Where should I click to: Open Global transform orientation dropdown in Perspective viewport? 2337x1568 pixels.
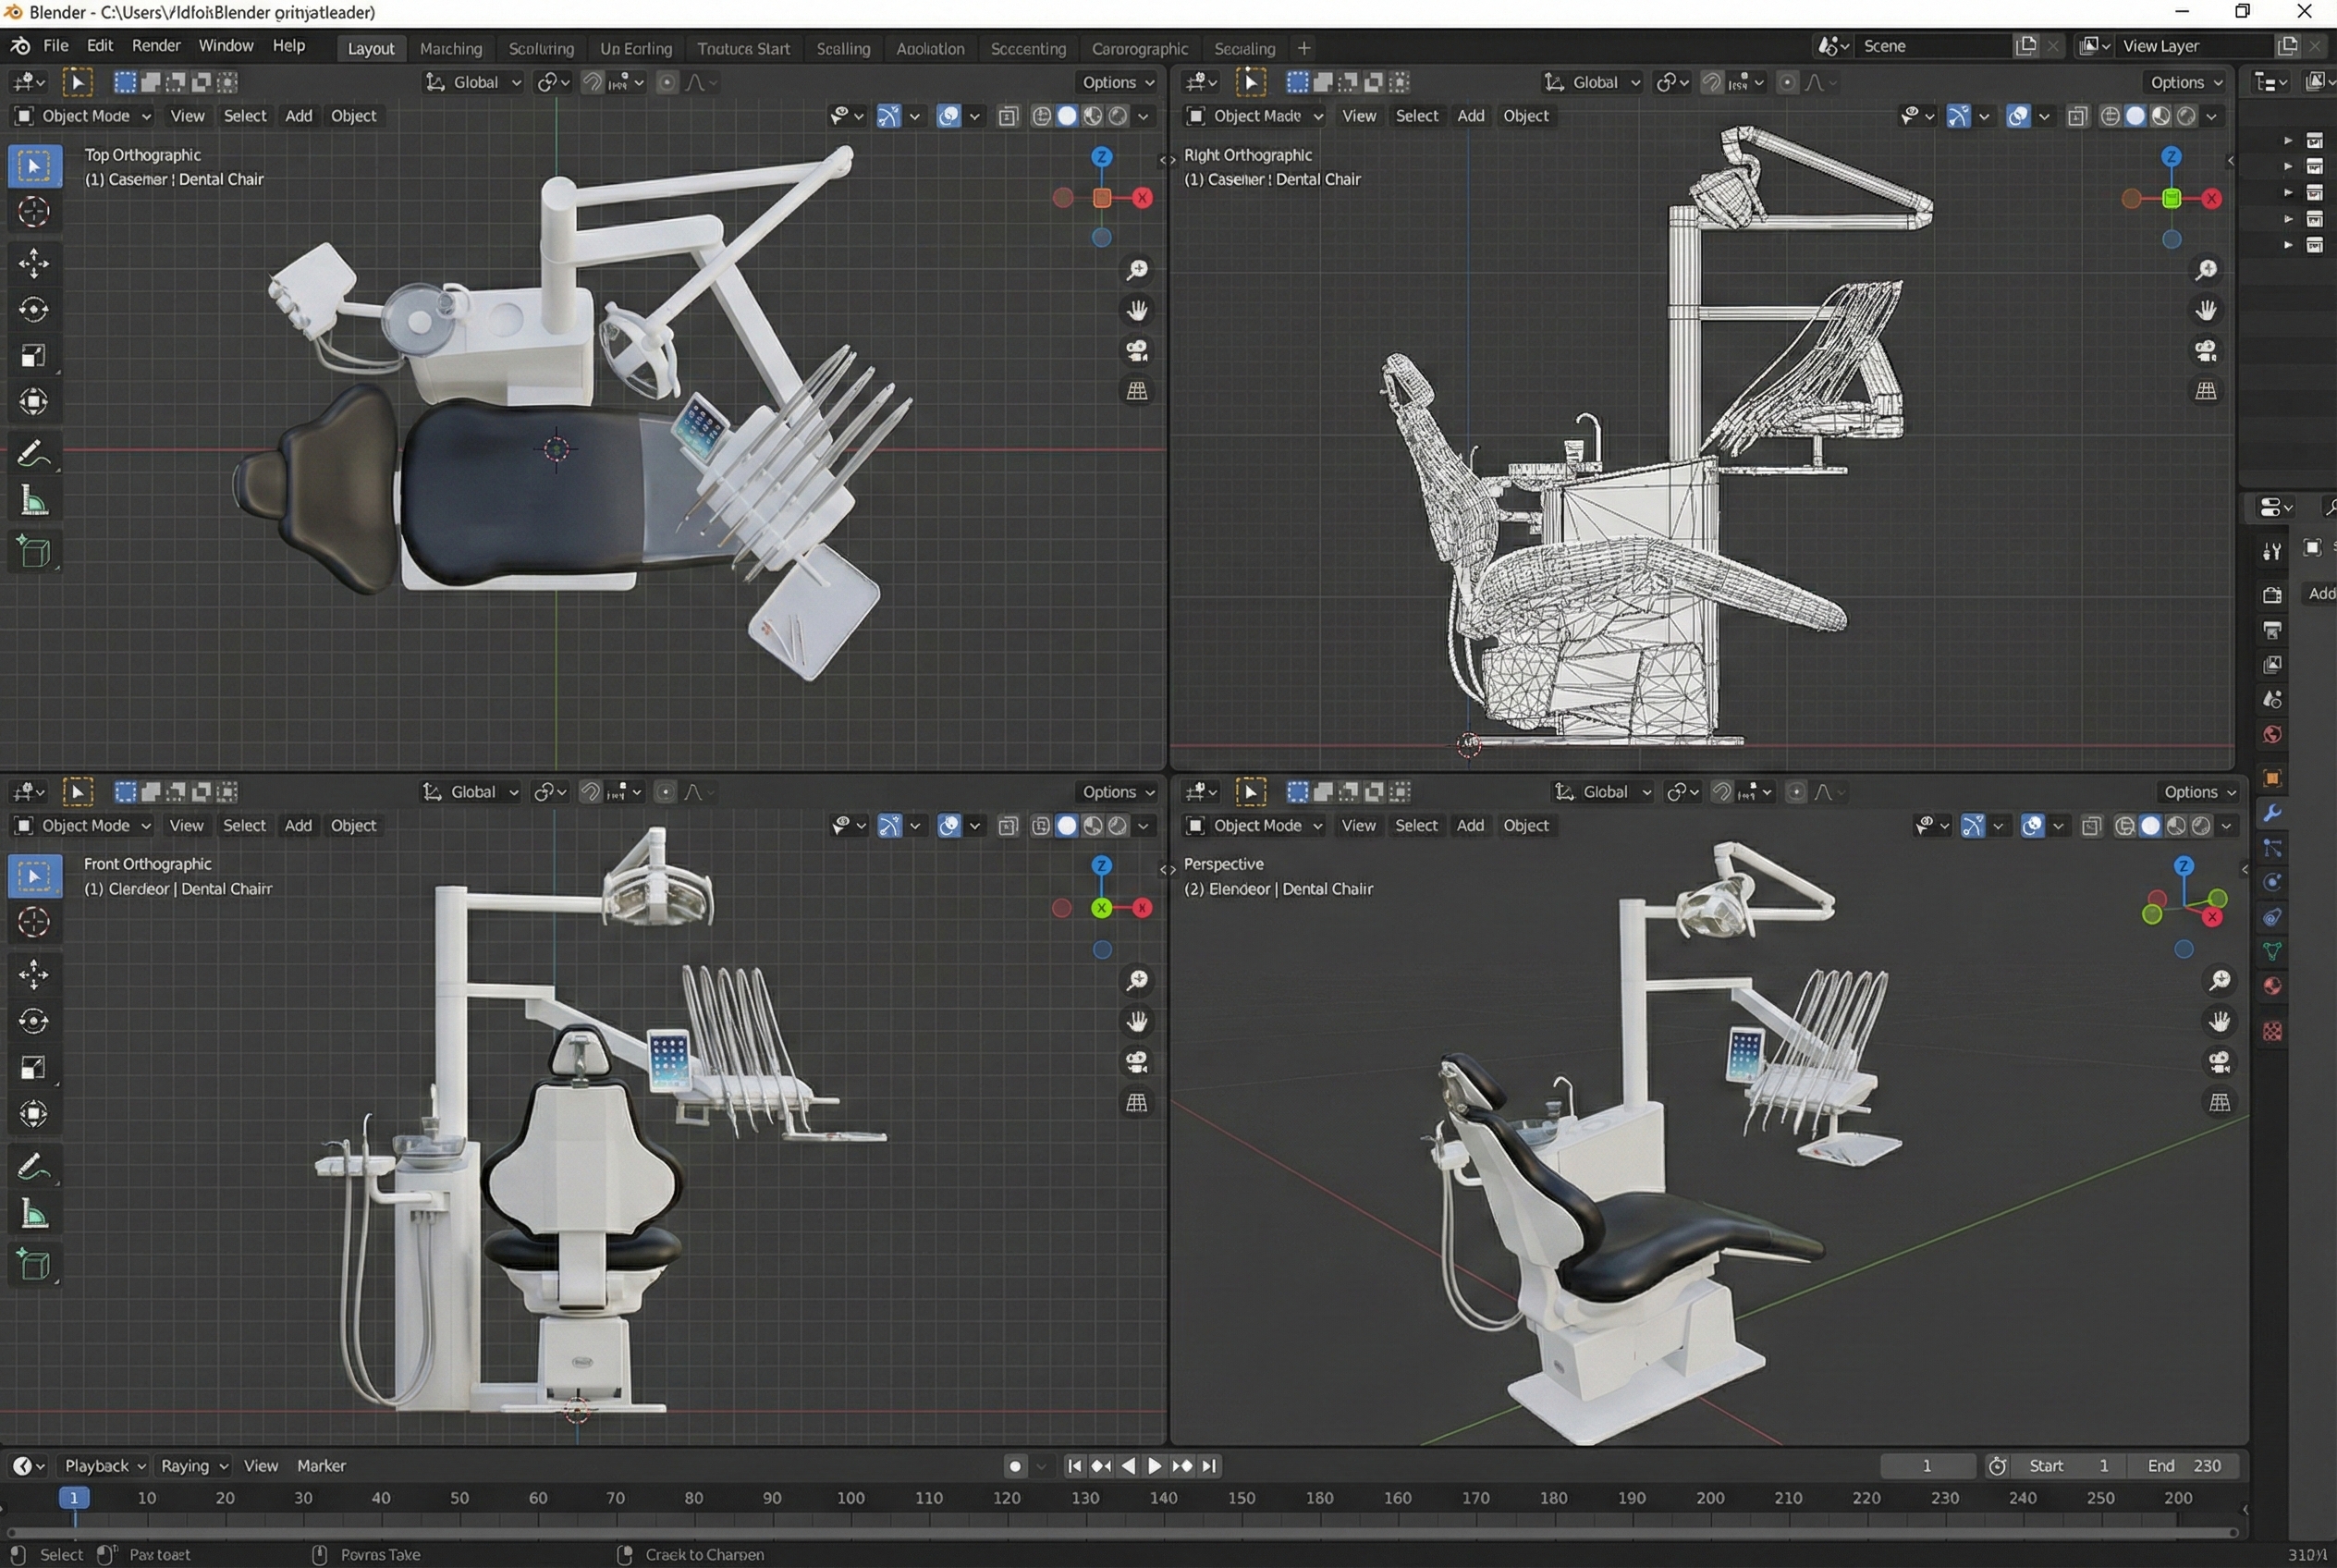point(1602,792)
